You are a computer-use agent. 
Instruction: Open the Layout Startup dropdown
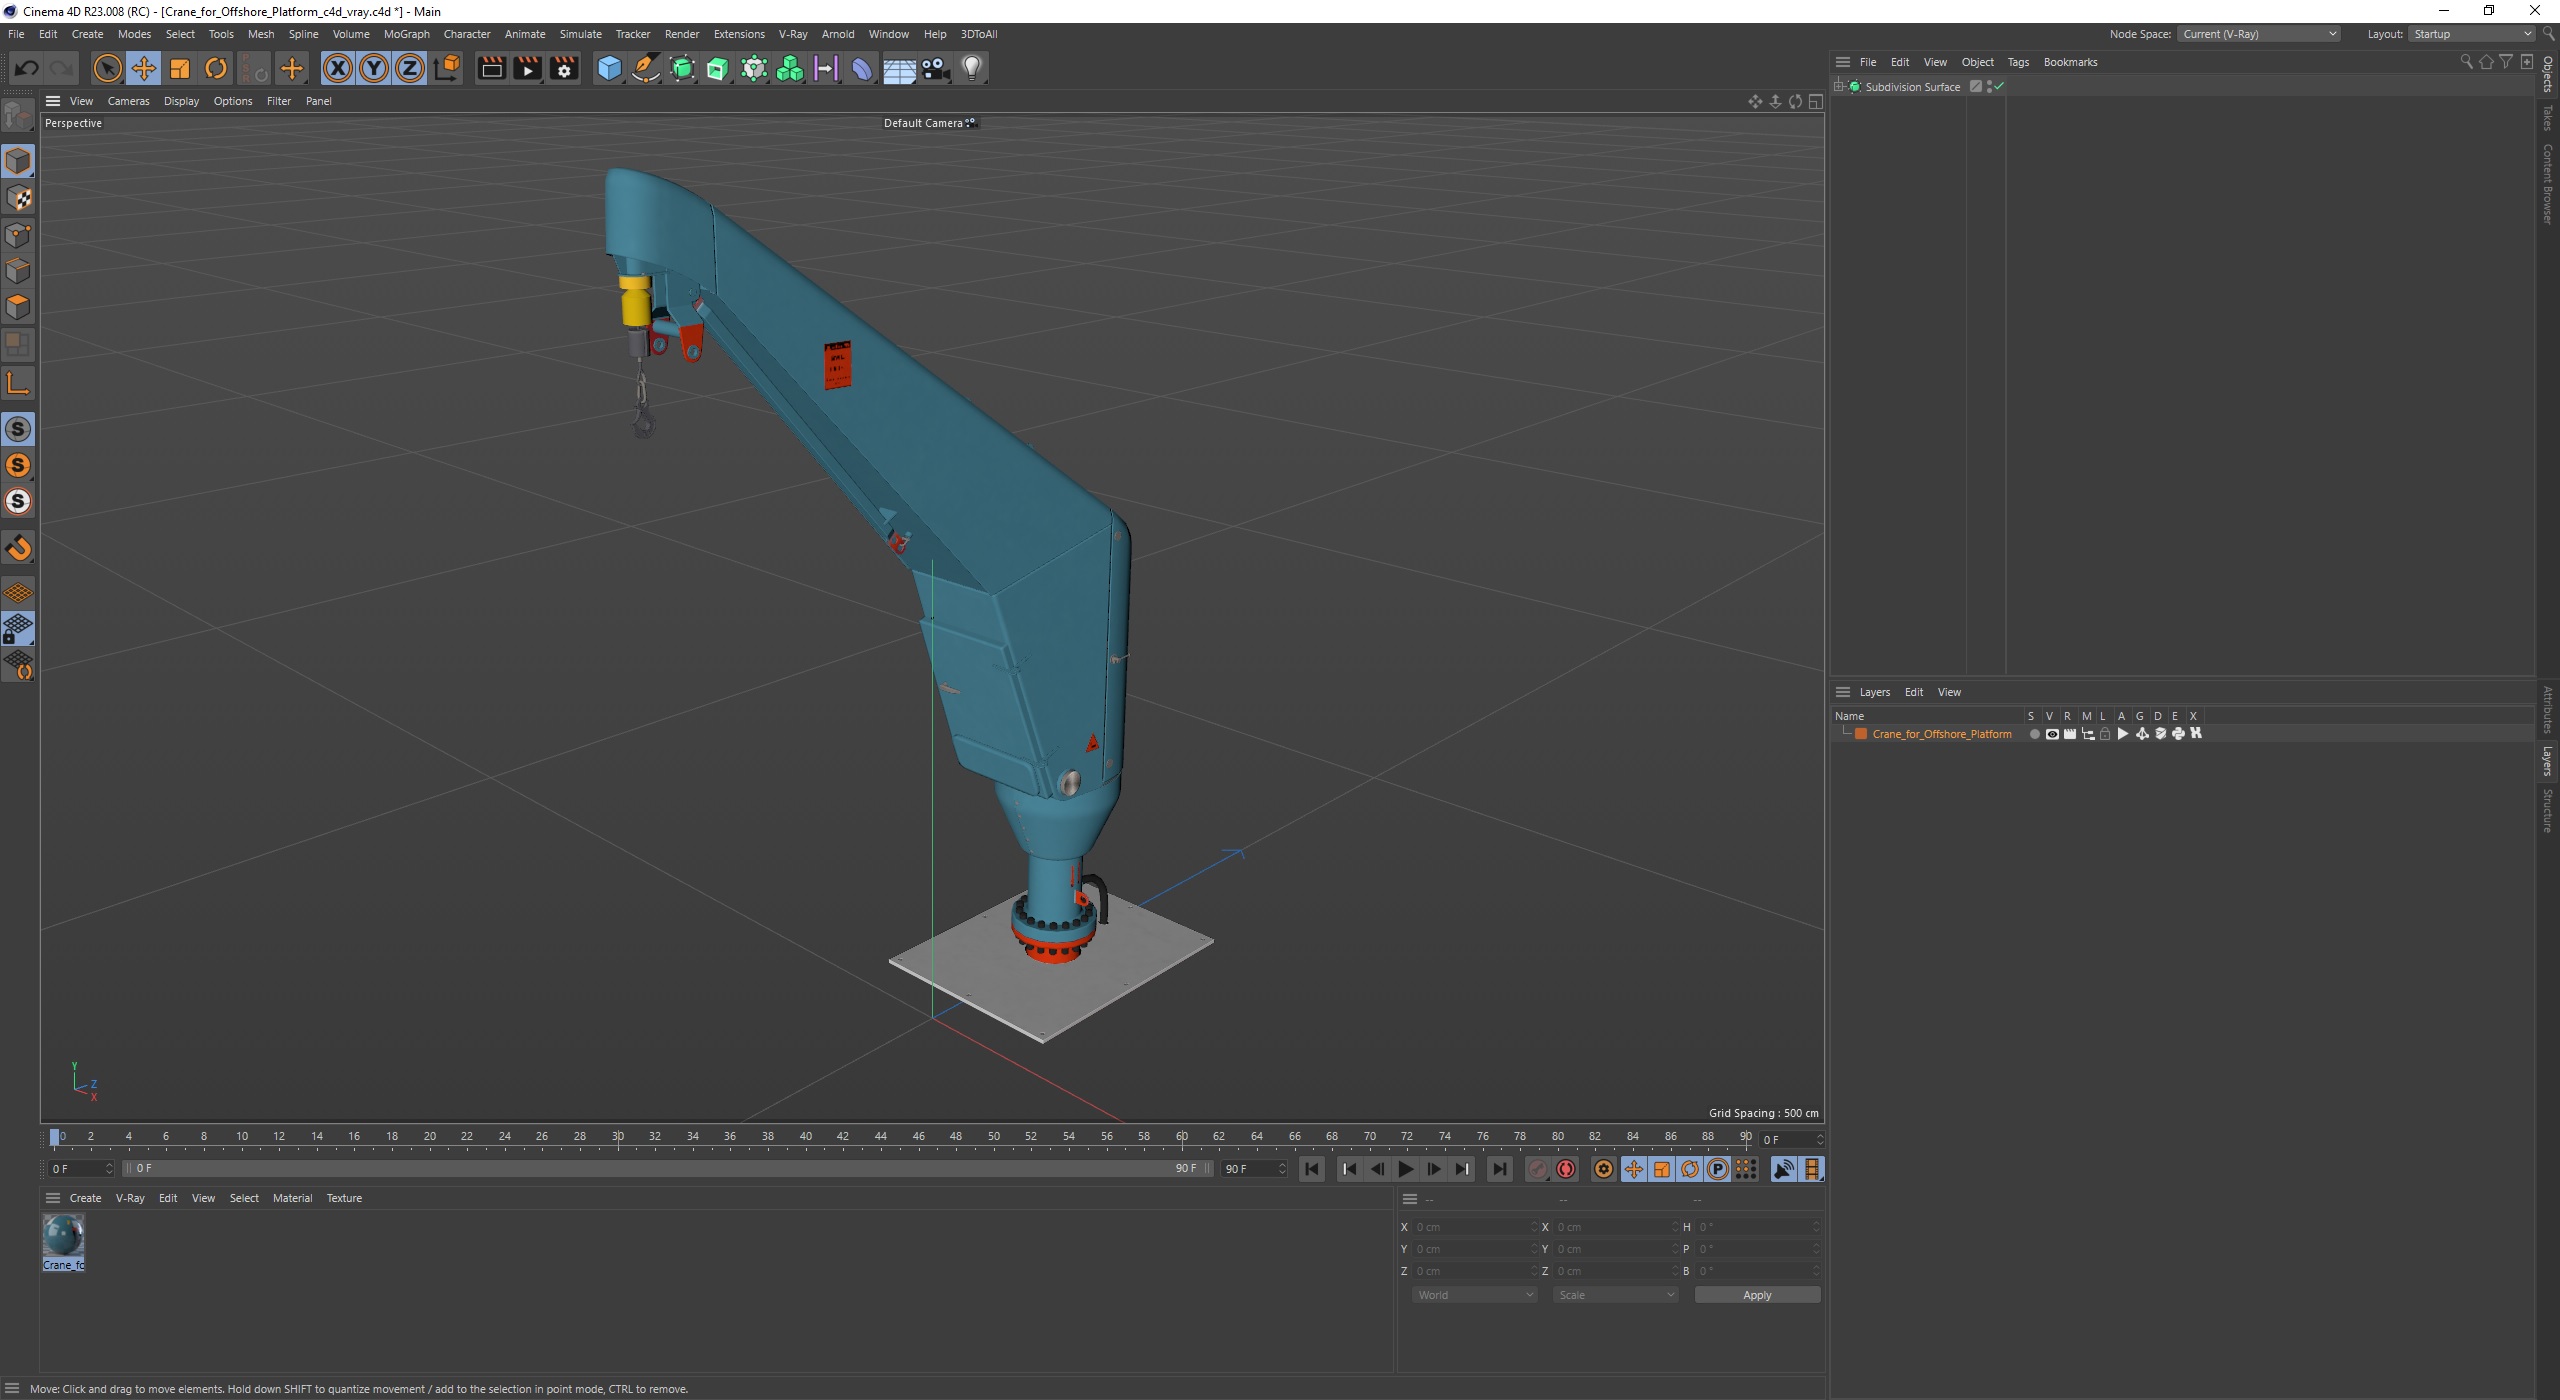point(2470,34)
